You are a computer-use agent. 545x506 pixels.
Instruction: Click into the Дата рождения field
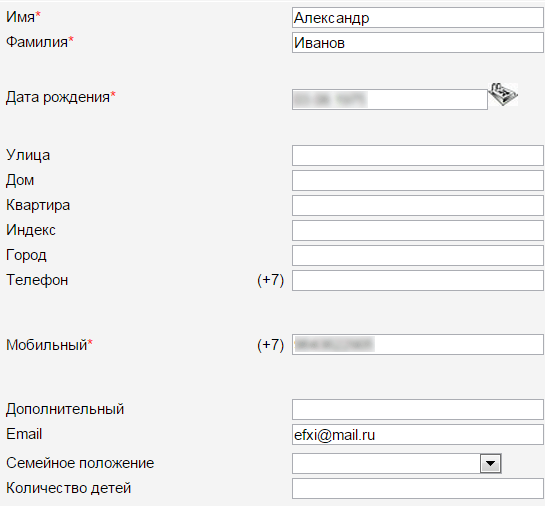pos(390,99)
